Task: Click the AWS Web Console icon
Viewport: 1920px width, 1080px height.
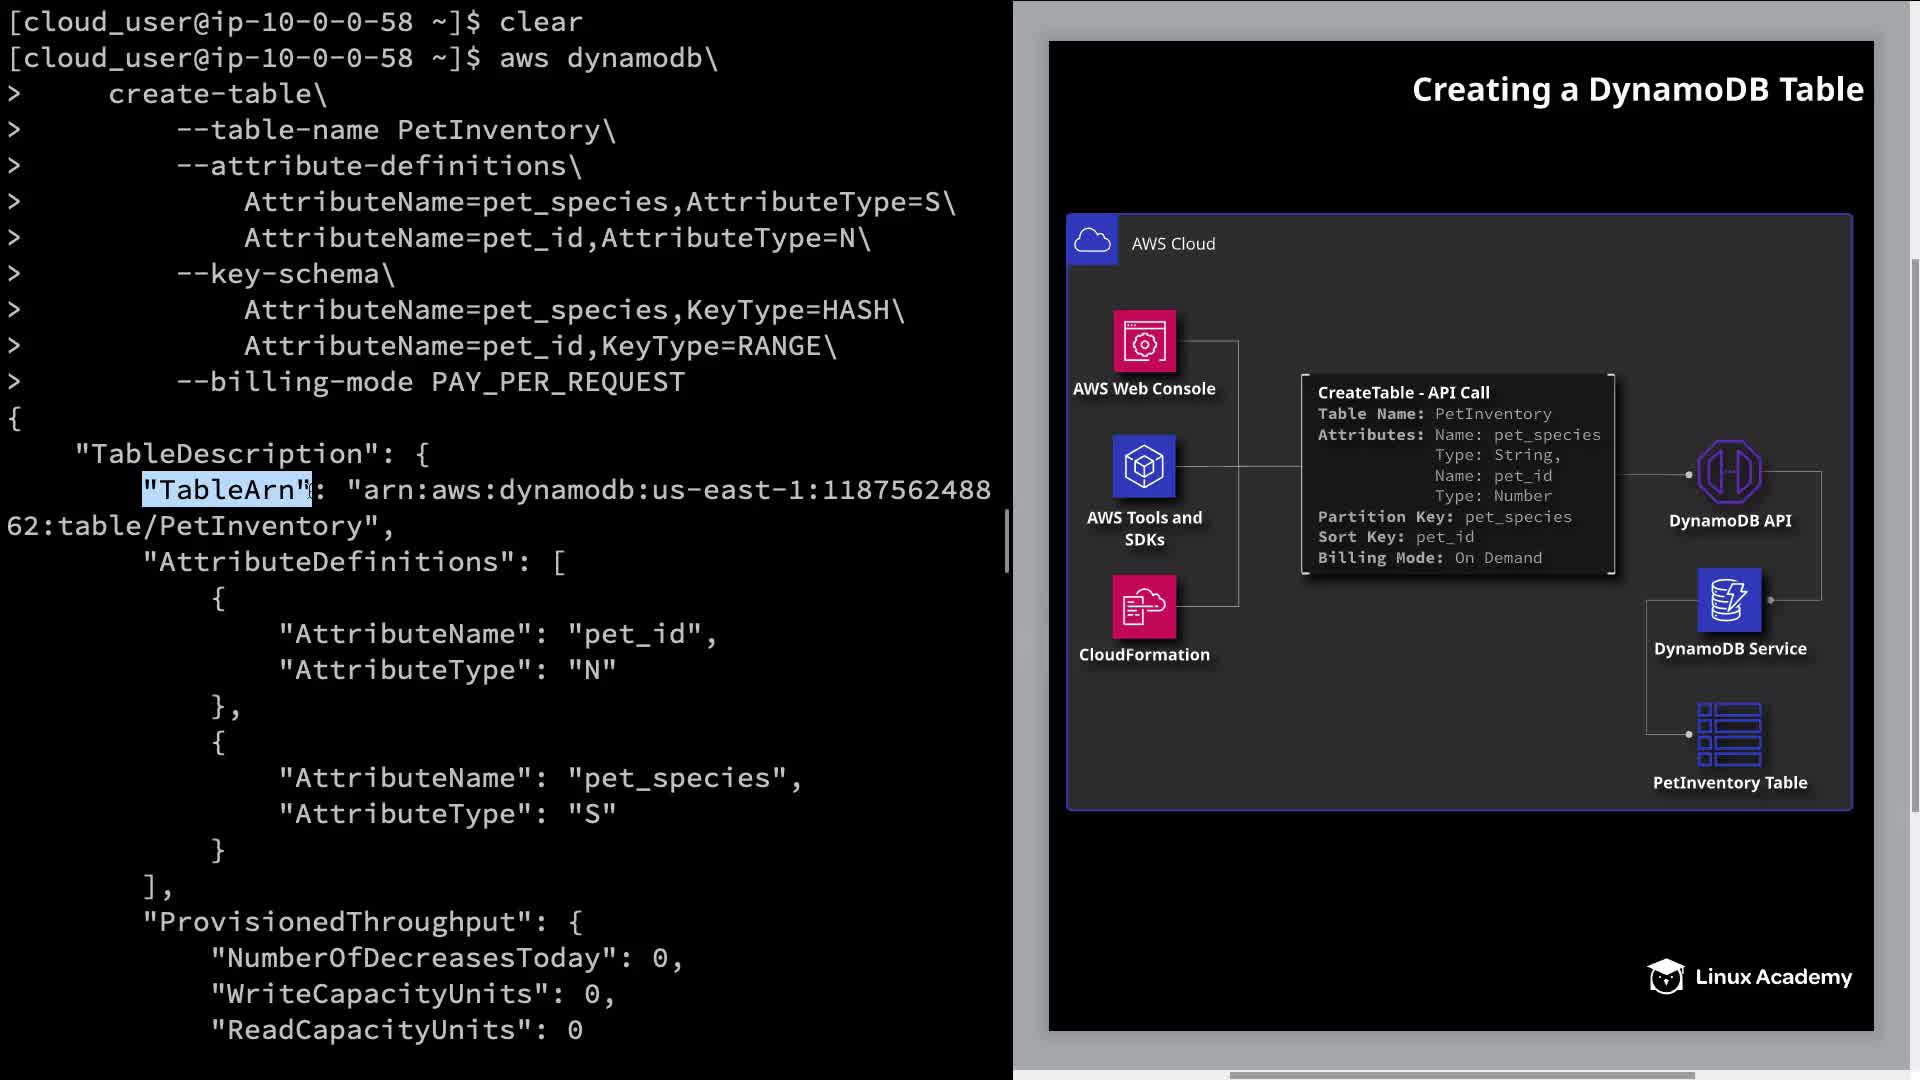Action: 1144,342
